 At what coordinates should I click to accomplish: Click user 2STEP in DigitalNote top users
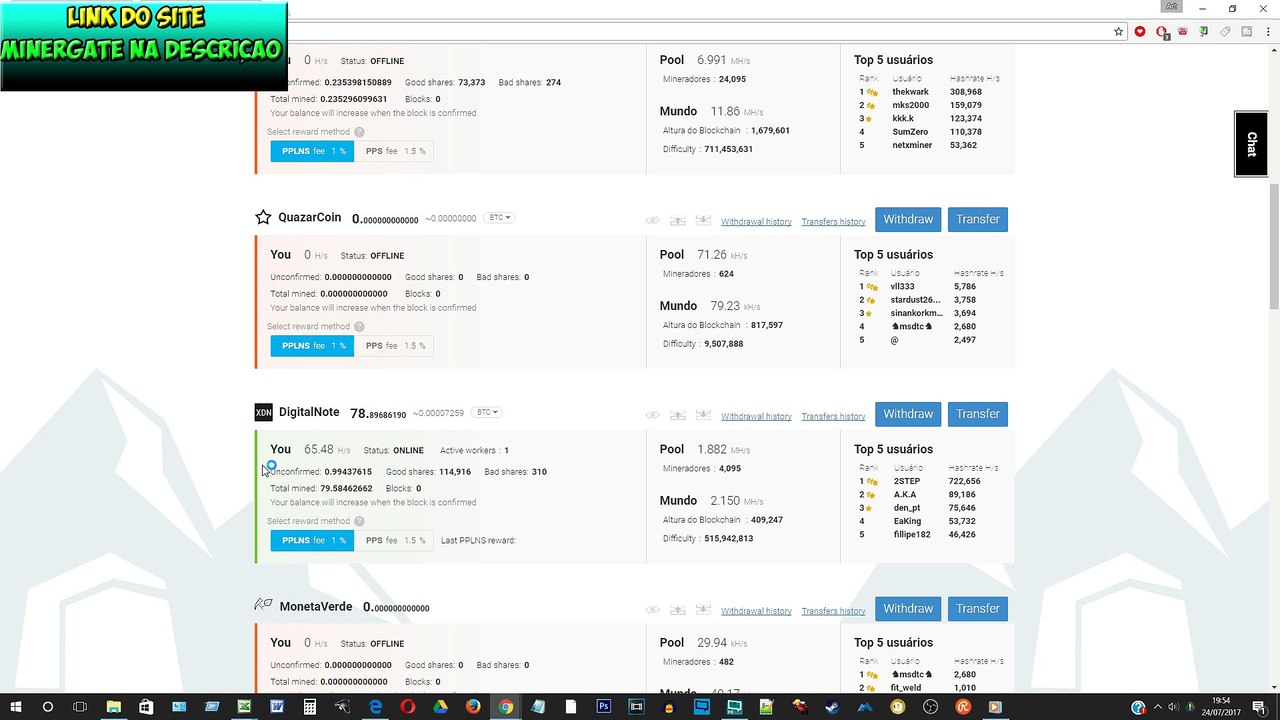[907, 481]
